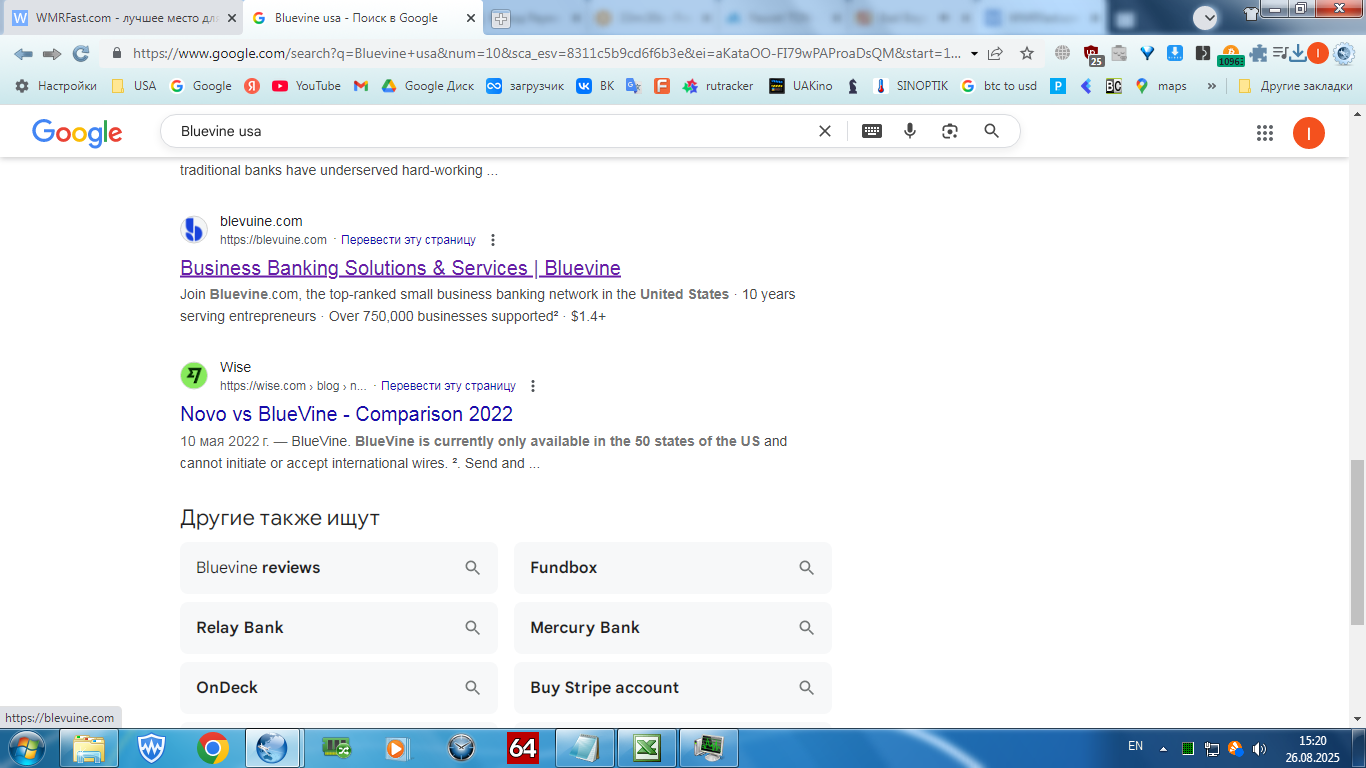Open the media playlist control icon

tap(1281, 54)
